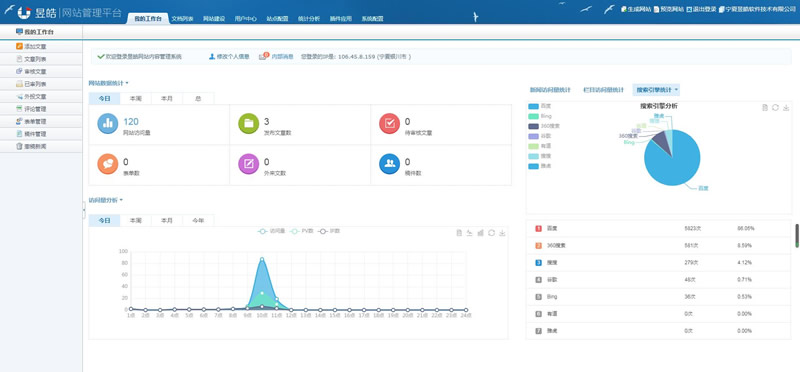This screenshot has width=800, height=372.
Task: Click the blue people 稿件数 icon
Action: pyautogui.click(x=389, y=164)
